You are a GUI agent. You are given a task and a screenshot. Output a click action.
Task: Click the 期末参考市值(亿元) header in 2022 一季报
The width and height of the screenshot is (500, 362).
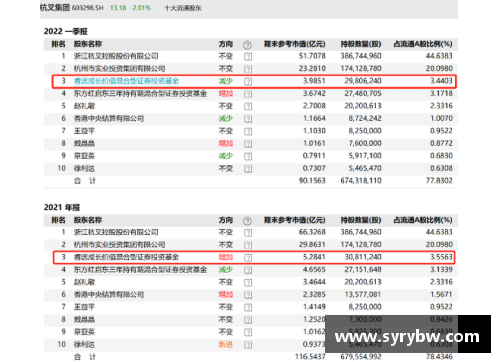[x=295, y=44]
